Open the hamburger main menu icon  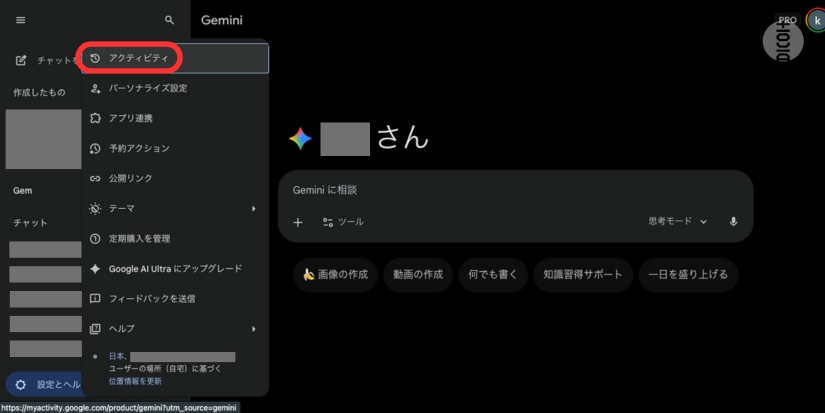point(20,20)
